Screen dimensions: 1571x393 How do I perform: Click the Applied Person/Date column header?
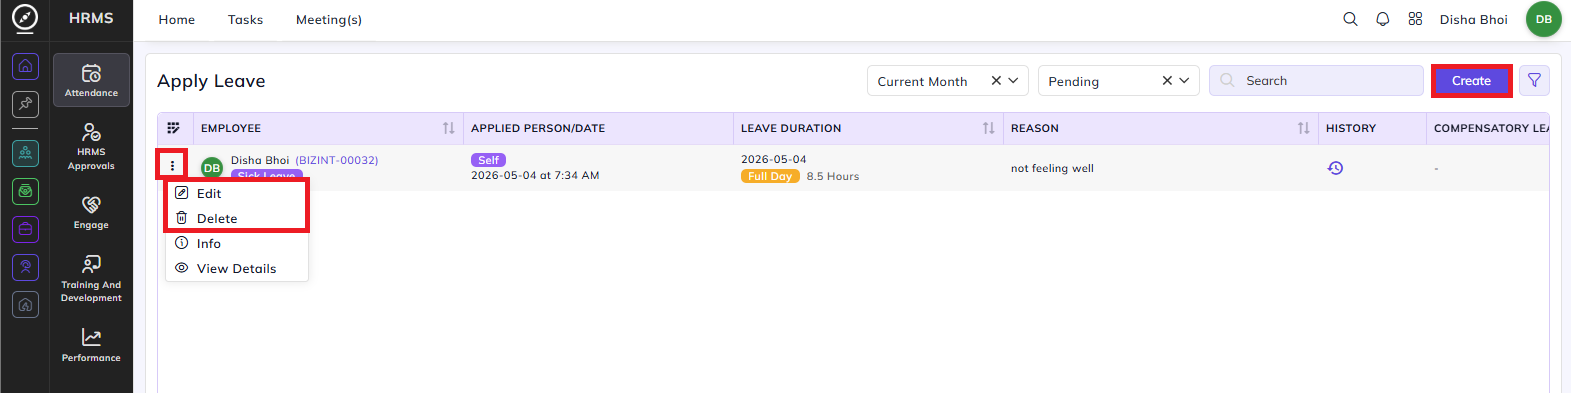click(x=538, y=128)
